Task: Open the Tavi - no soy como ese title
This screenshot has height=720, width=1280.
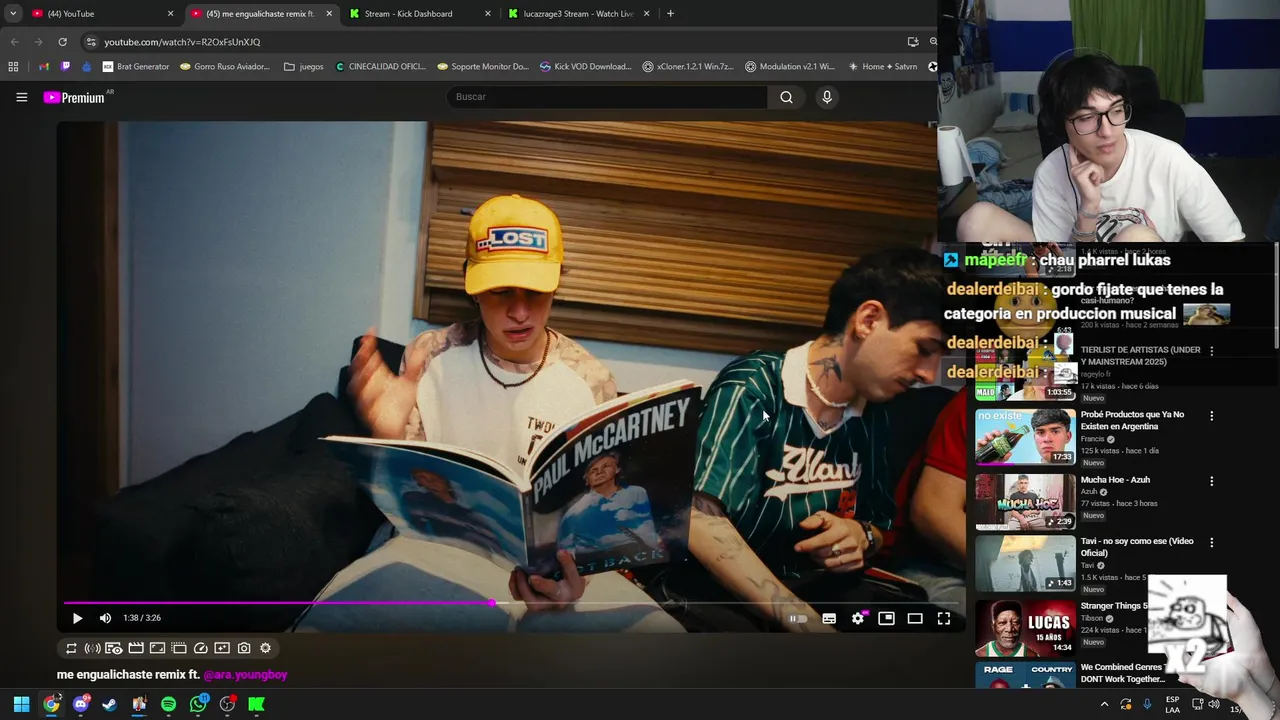Action: [x=1137, y=547]
